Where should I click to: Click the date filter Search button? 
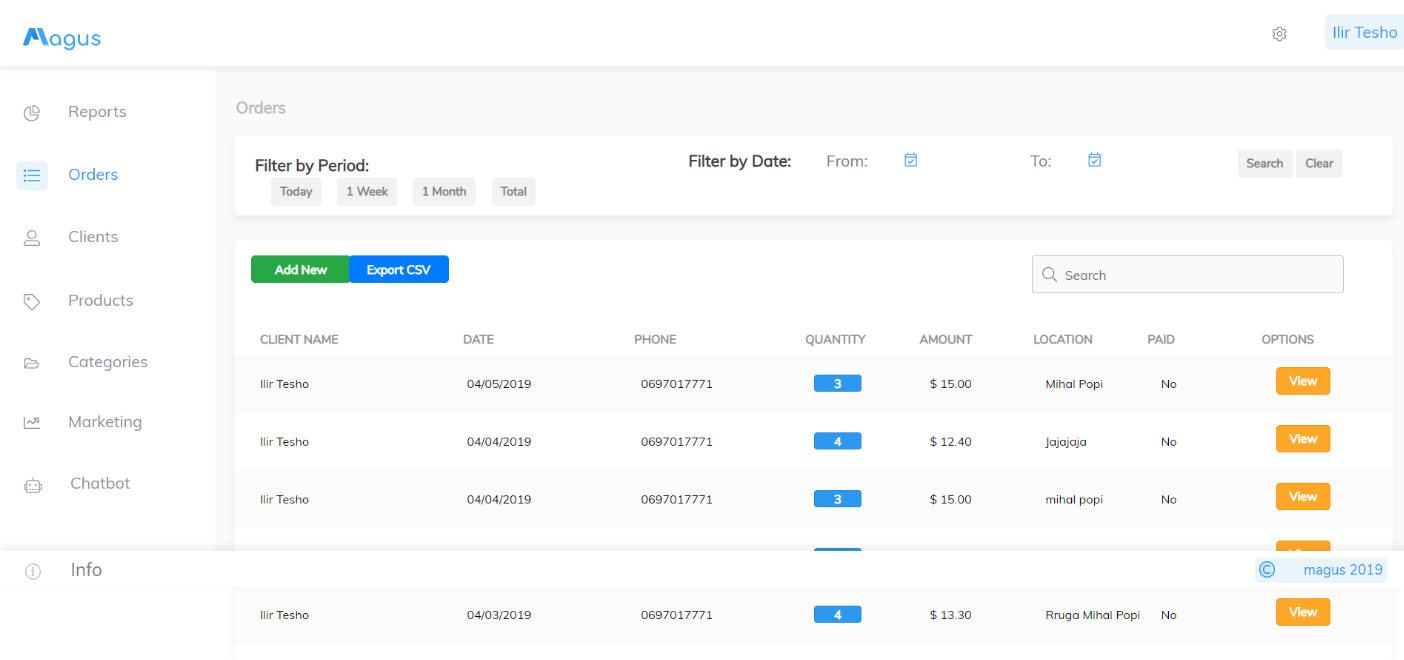1265,164
